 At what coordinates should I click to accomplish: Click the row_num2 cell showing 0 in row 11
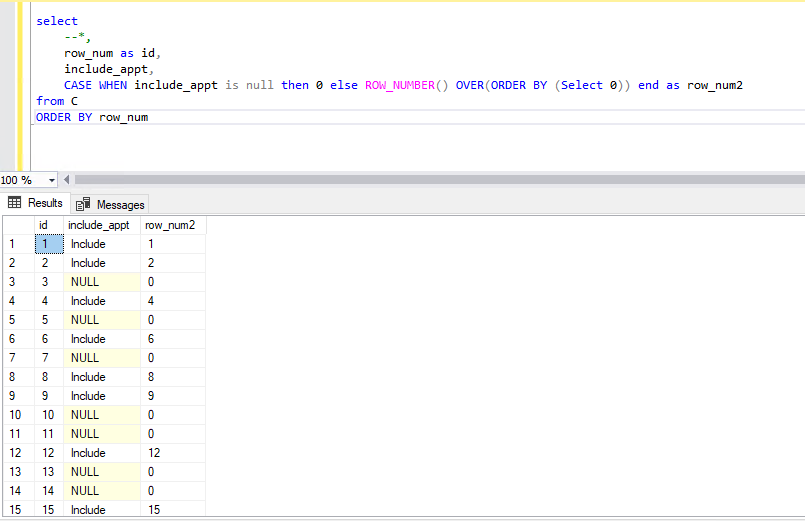173,434
